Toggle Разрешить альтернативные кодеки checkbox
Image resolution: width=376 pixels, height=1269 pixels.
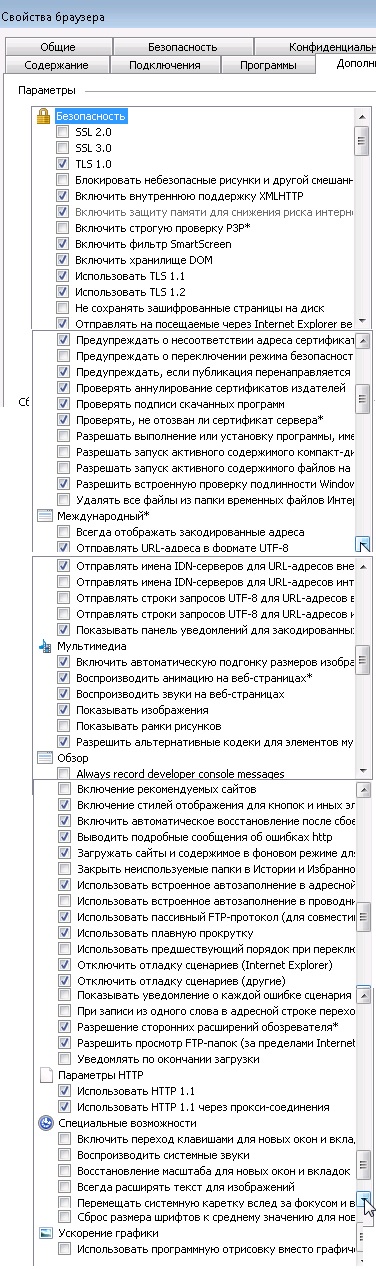coord(64,742)
